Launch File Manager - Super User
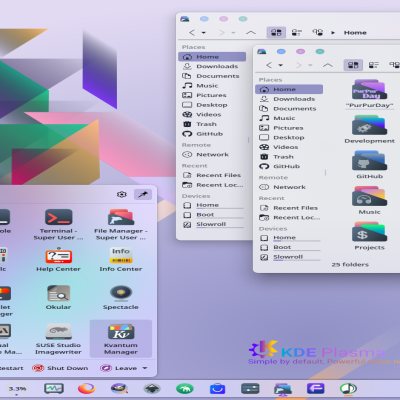Image resolution: width=400 pixels, height=400 pixels. pyautogui.click(x=121, y=224)
